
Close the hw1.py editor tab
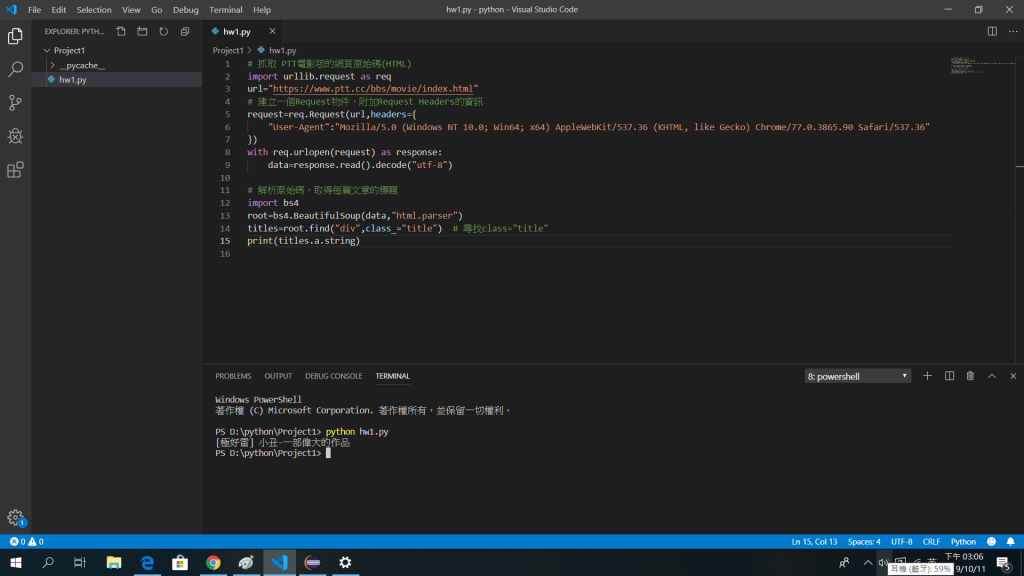pos(272,31)
